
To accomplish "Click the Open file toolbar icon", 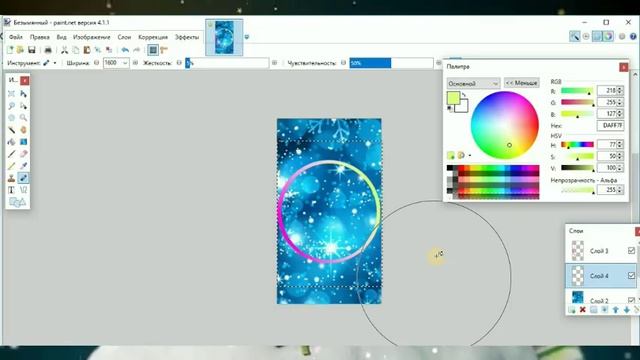I will (20, 50).
